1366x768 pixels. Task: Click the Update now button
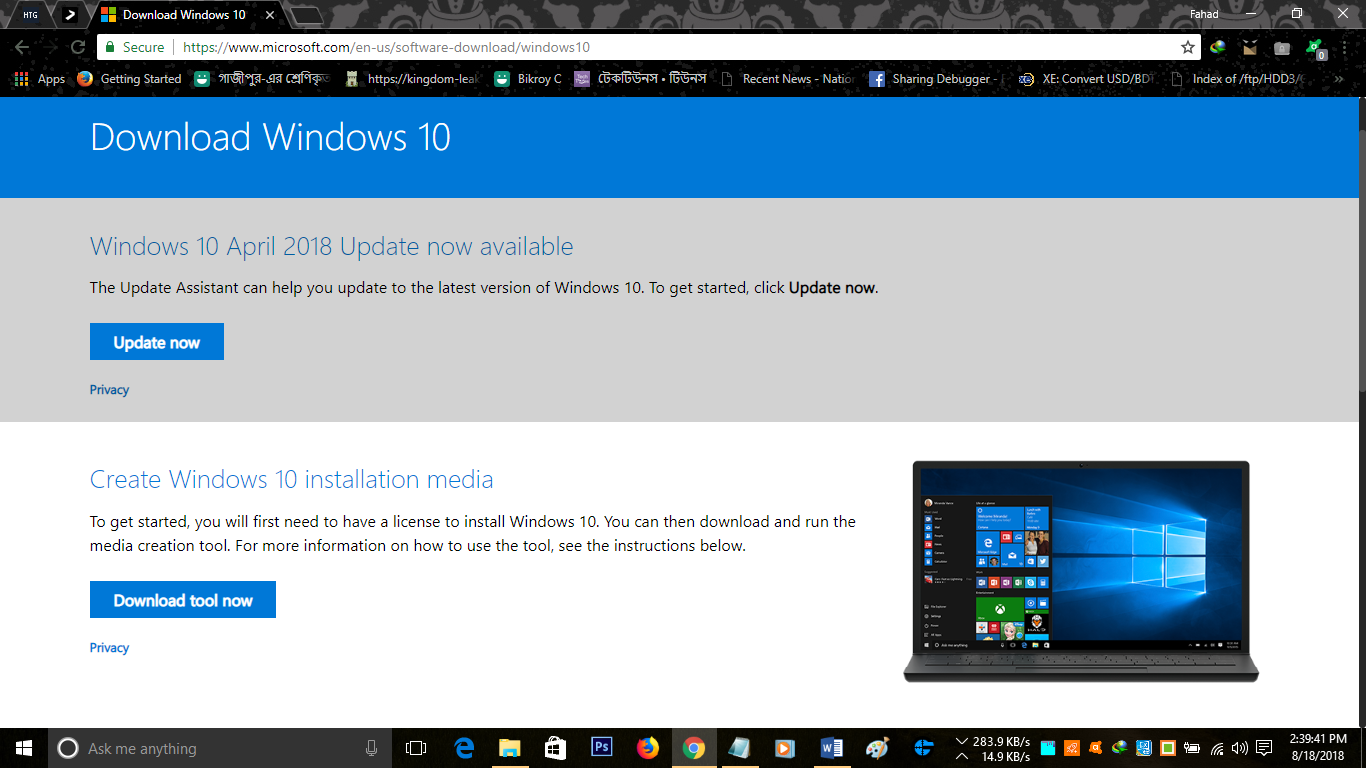pos(157,342)
